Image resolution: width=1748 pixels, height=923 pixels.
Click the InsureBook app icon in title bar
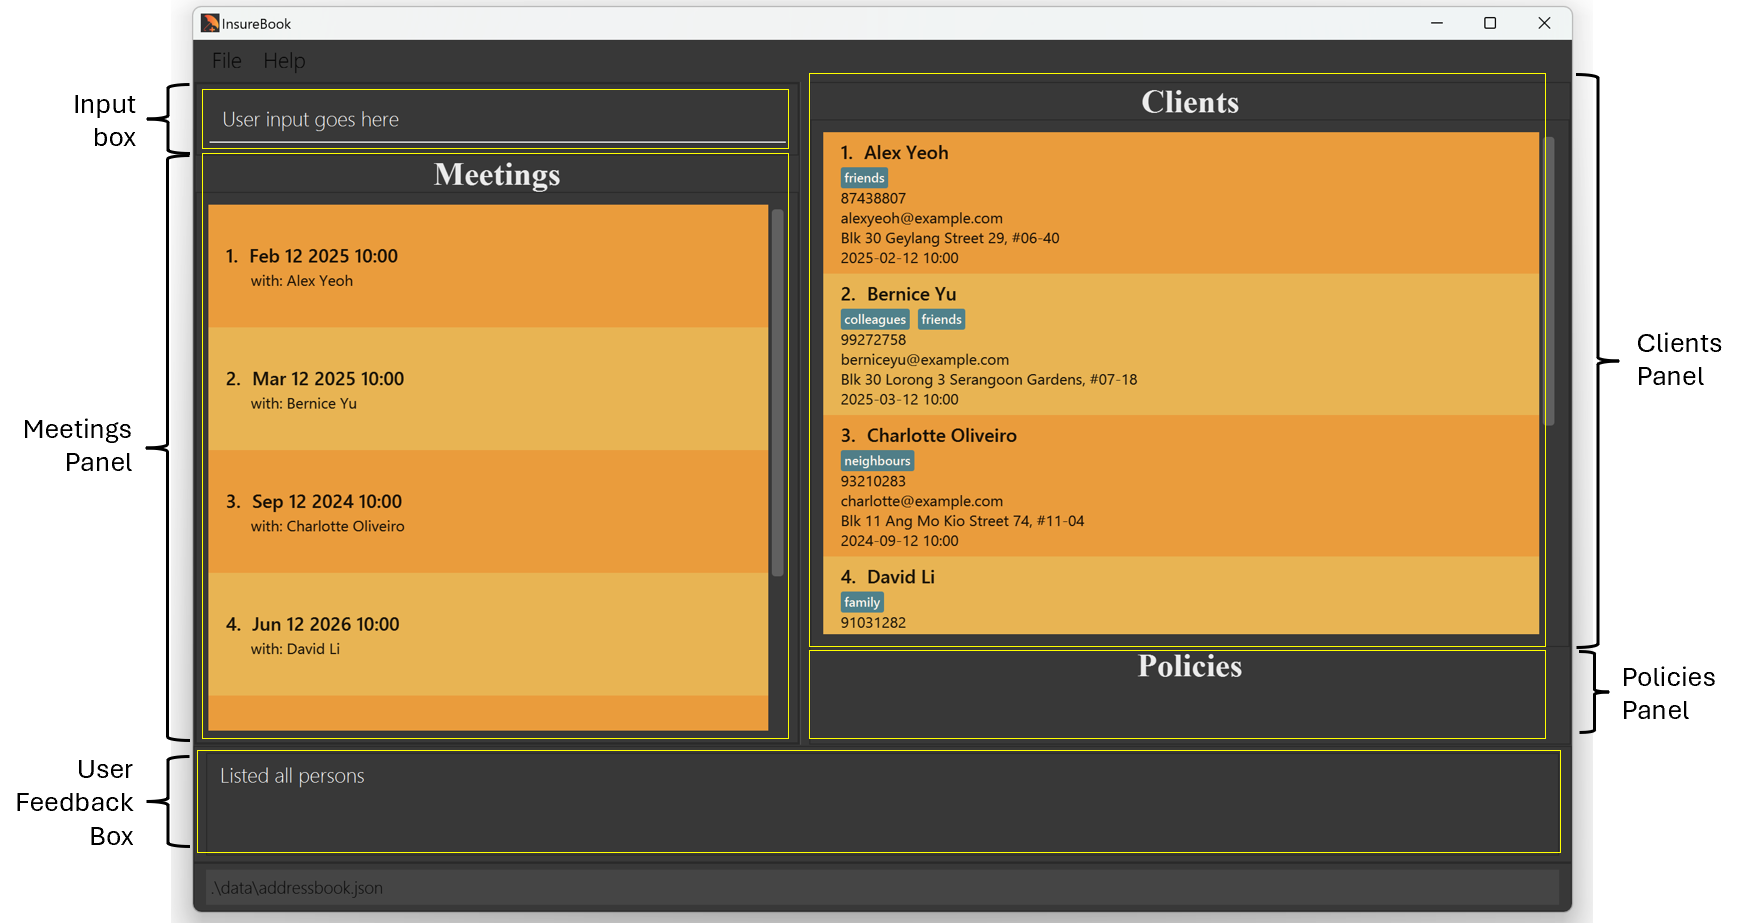210,23
